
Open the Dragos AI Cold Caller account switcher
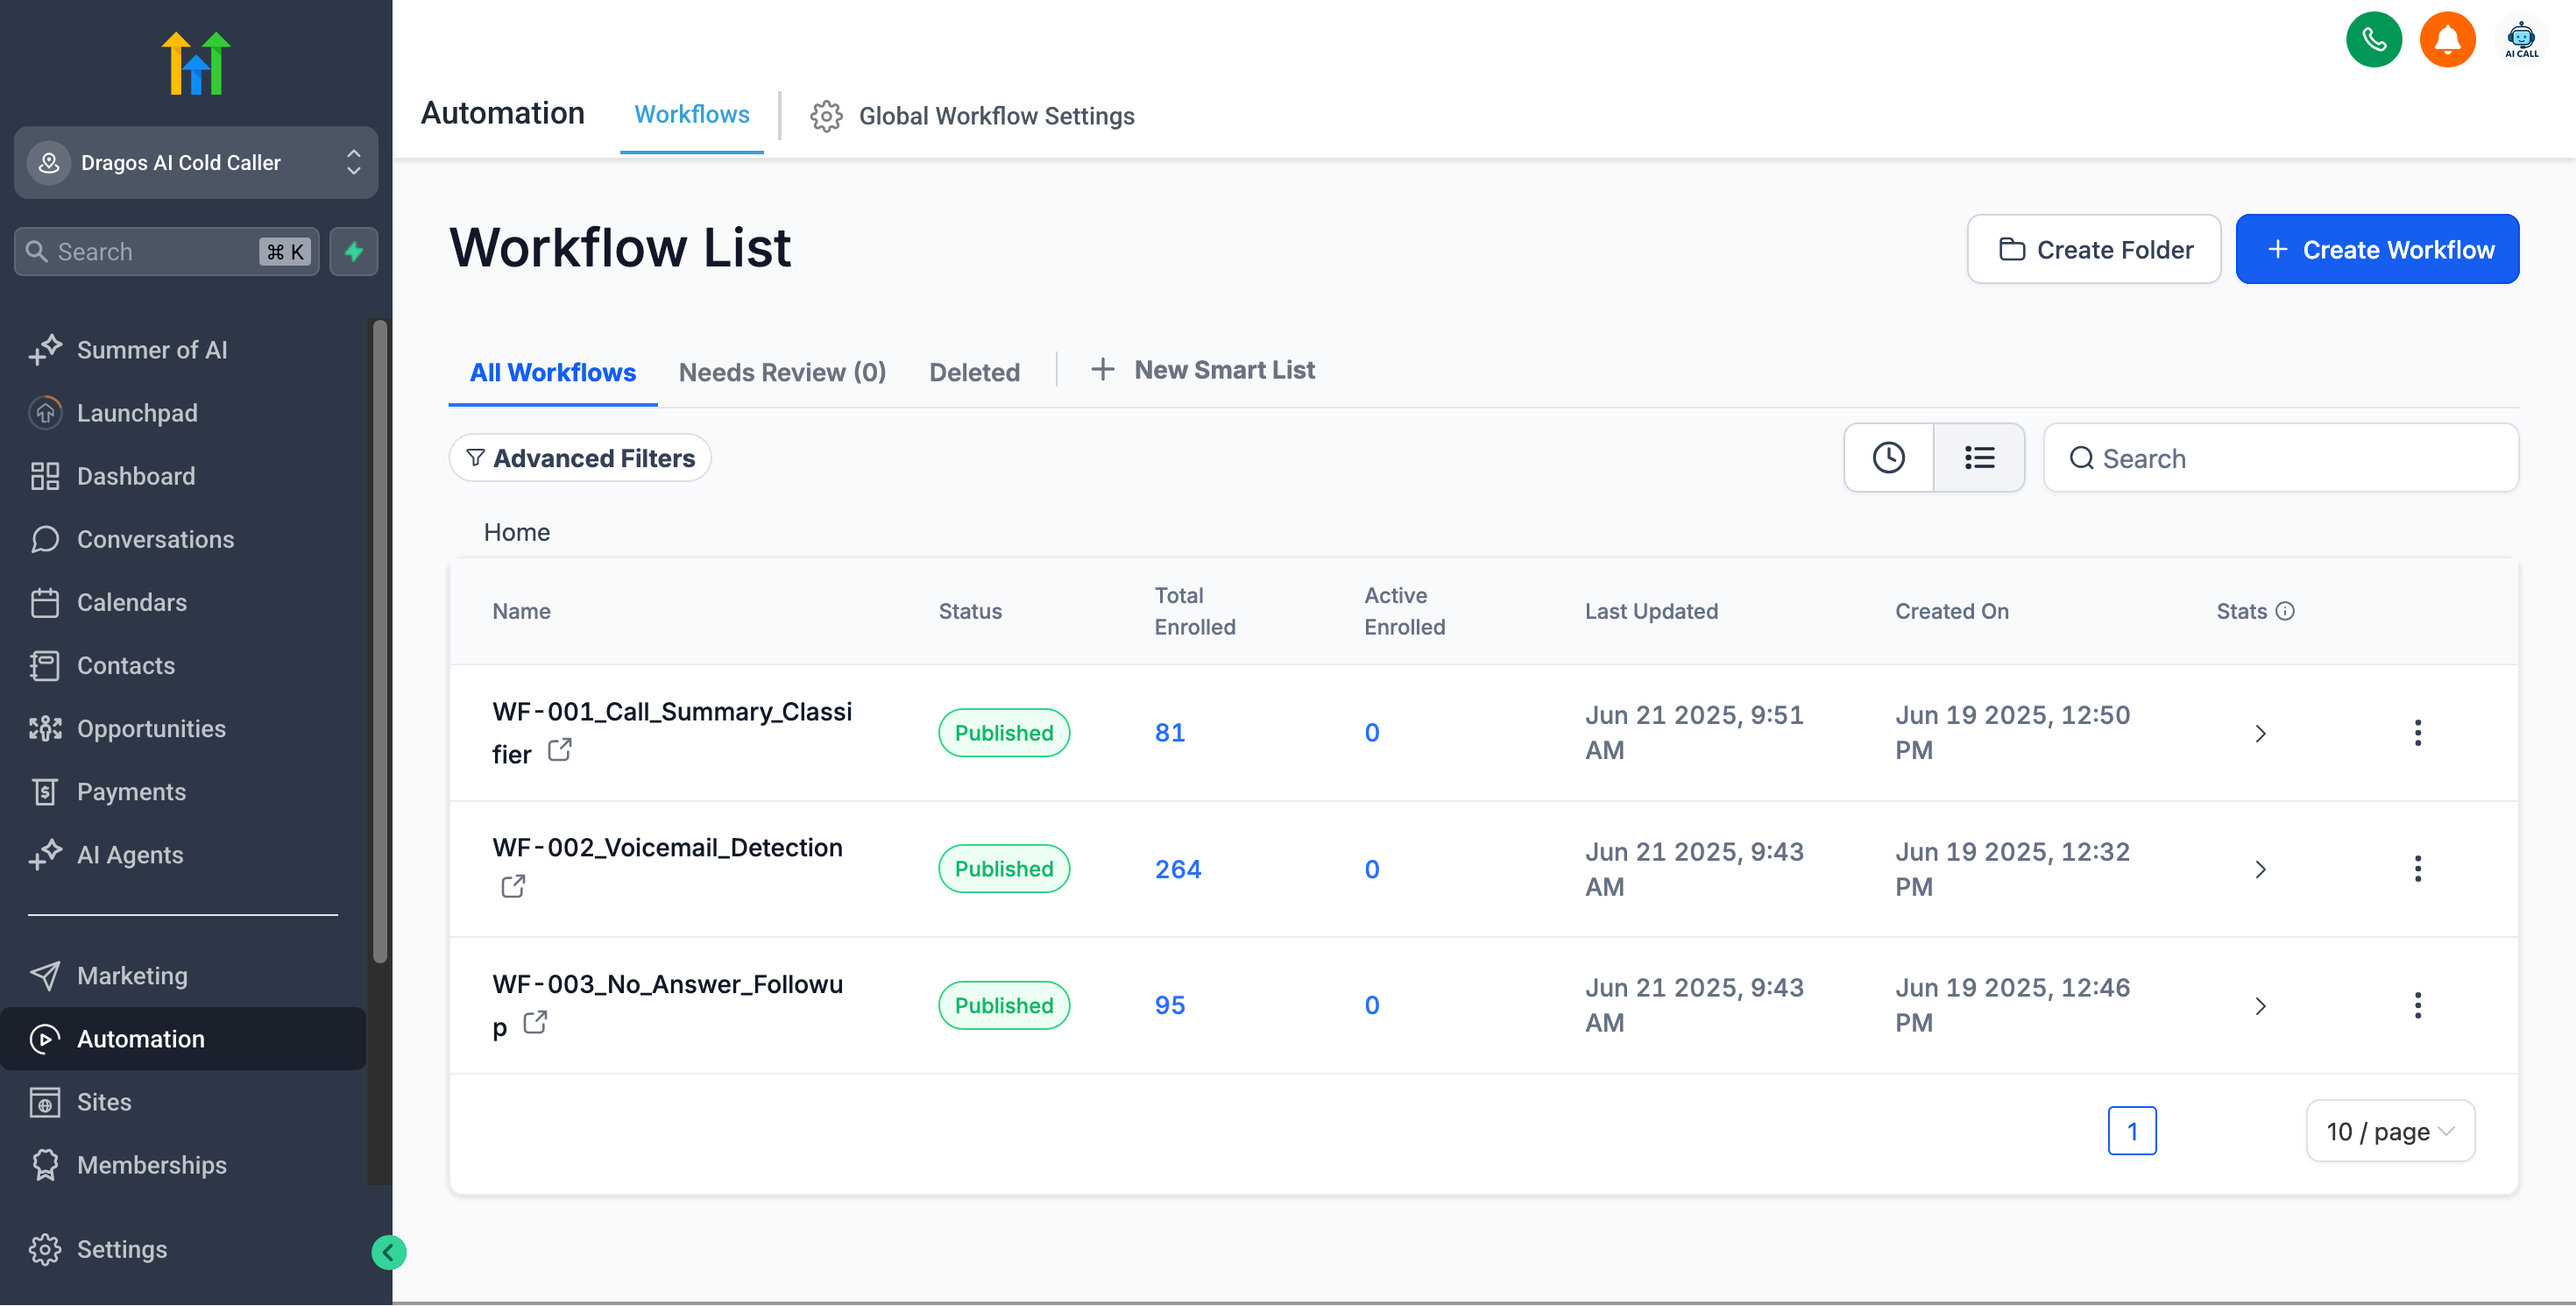(196, 162)
